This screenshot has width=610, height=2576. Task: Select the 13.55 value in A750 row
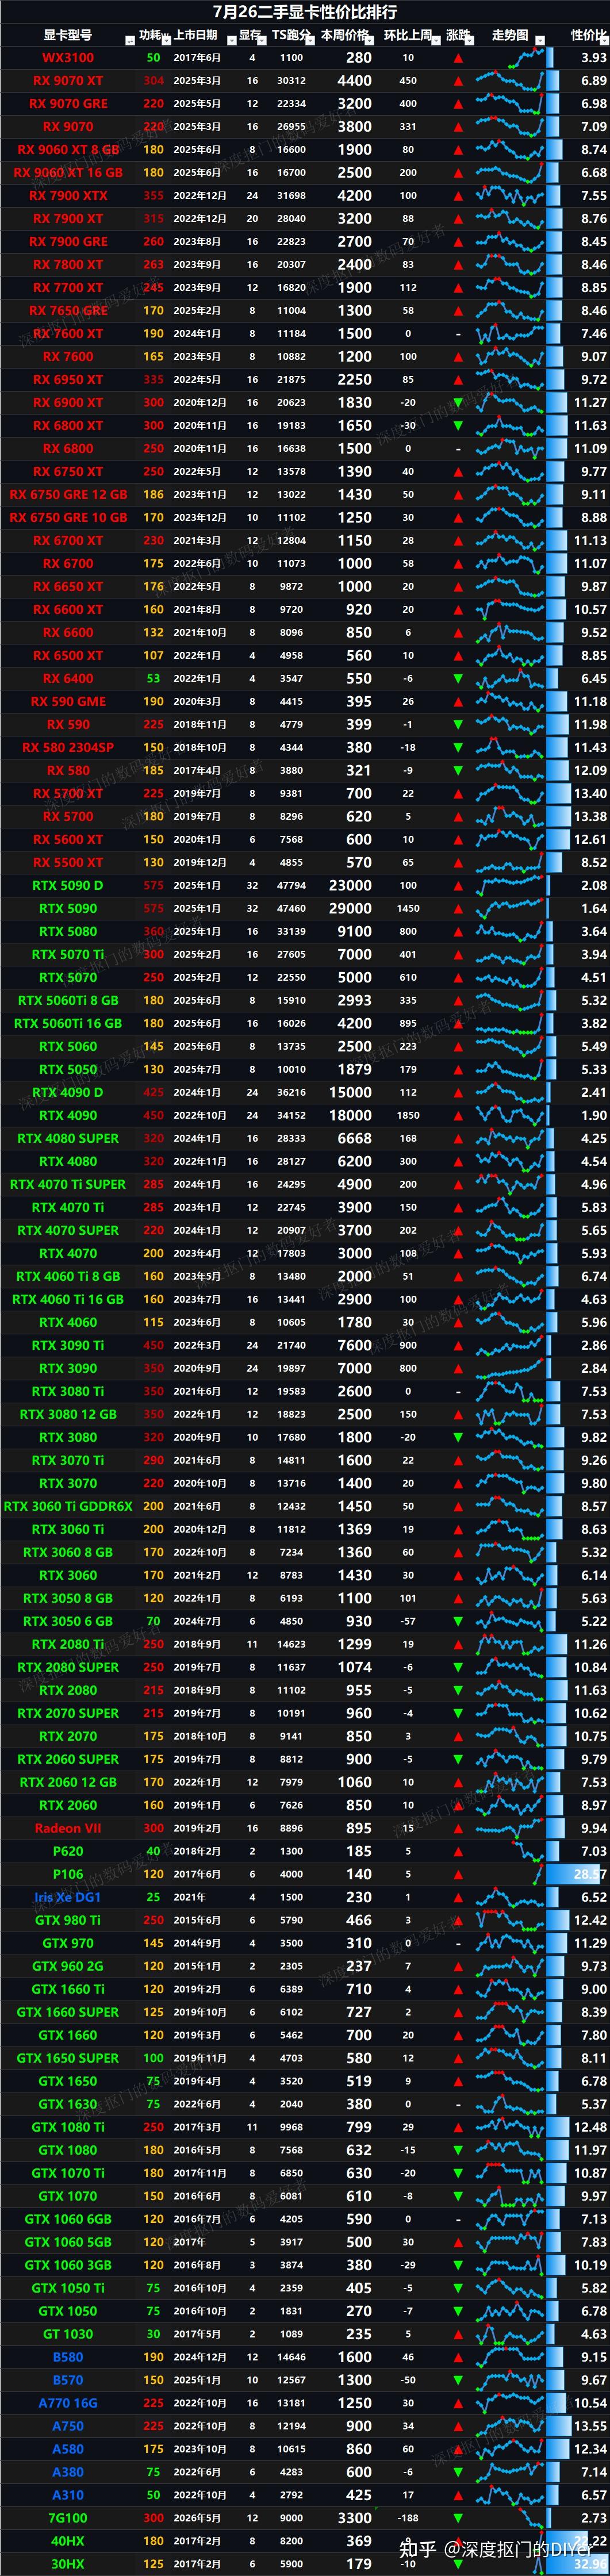[x=590, y=2427]
